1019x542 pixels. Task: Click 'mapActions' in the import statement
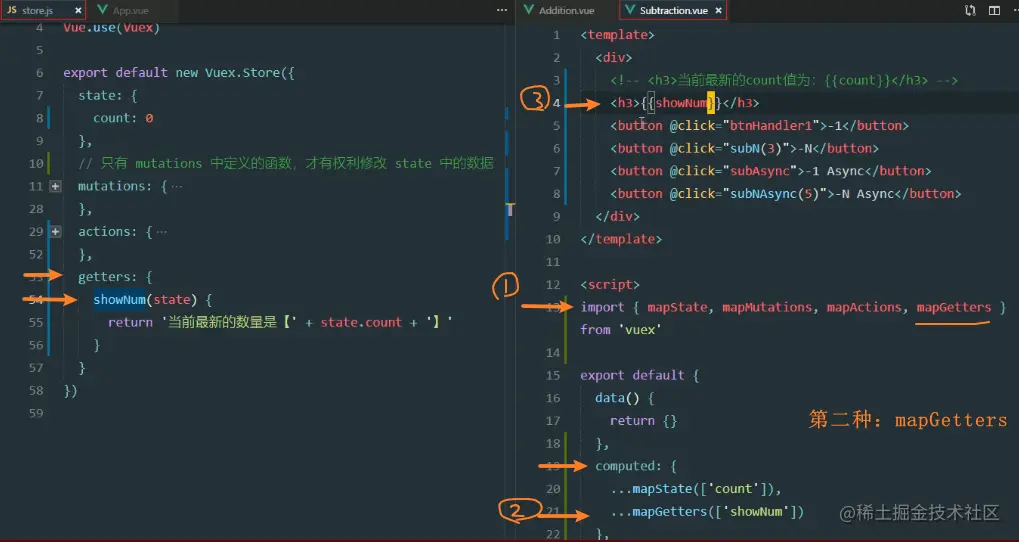tap(864, 307)
